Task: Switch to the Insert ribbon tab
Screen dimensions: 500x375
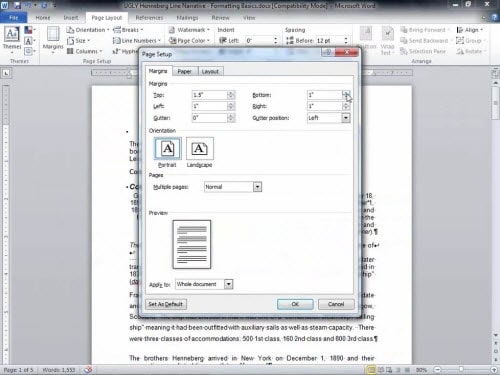Action: pyautogui.click(x=71, y=18)
